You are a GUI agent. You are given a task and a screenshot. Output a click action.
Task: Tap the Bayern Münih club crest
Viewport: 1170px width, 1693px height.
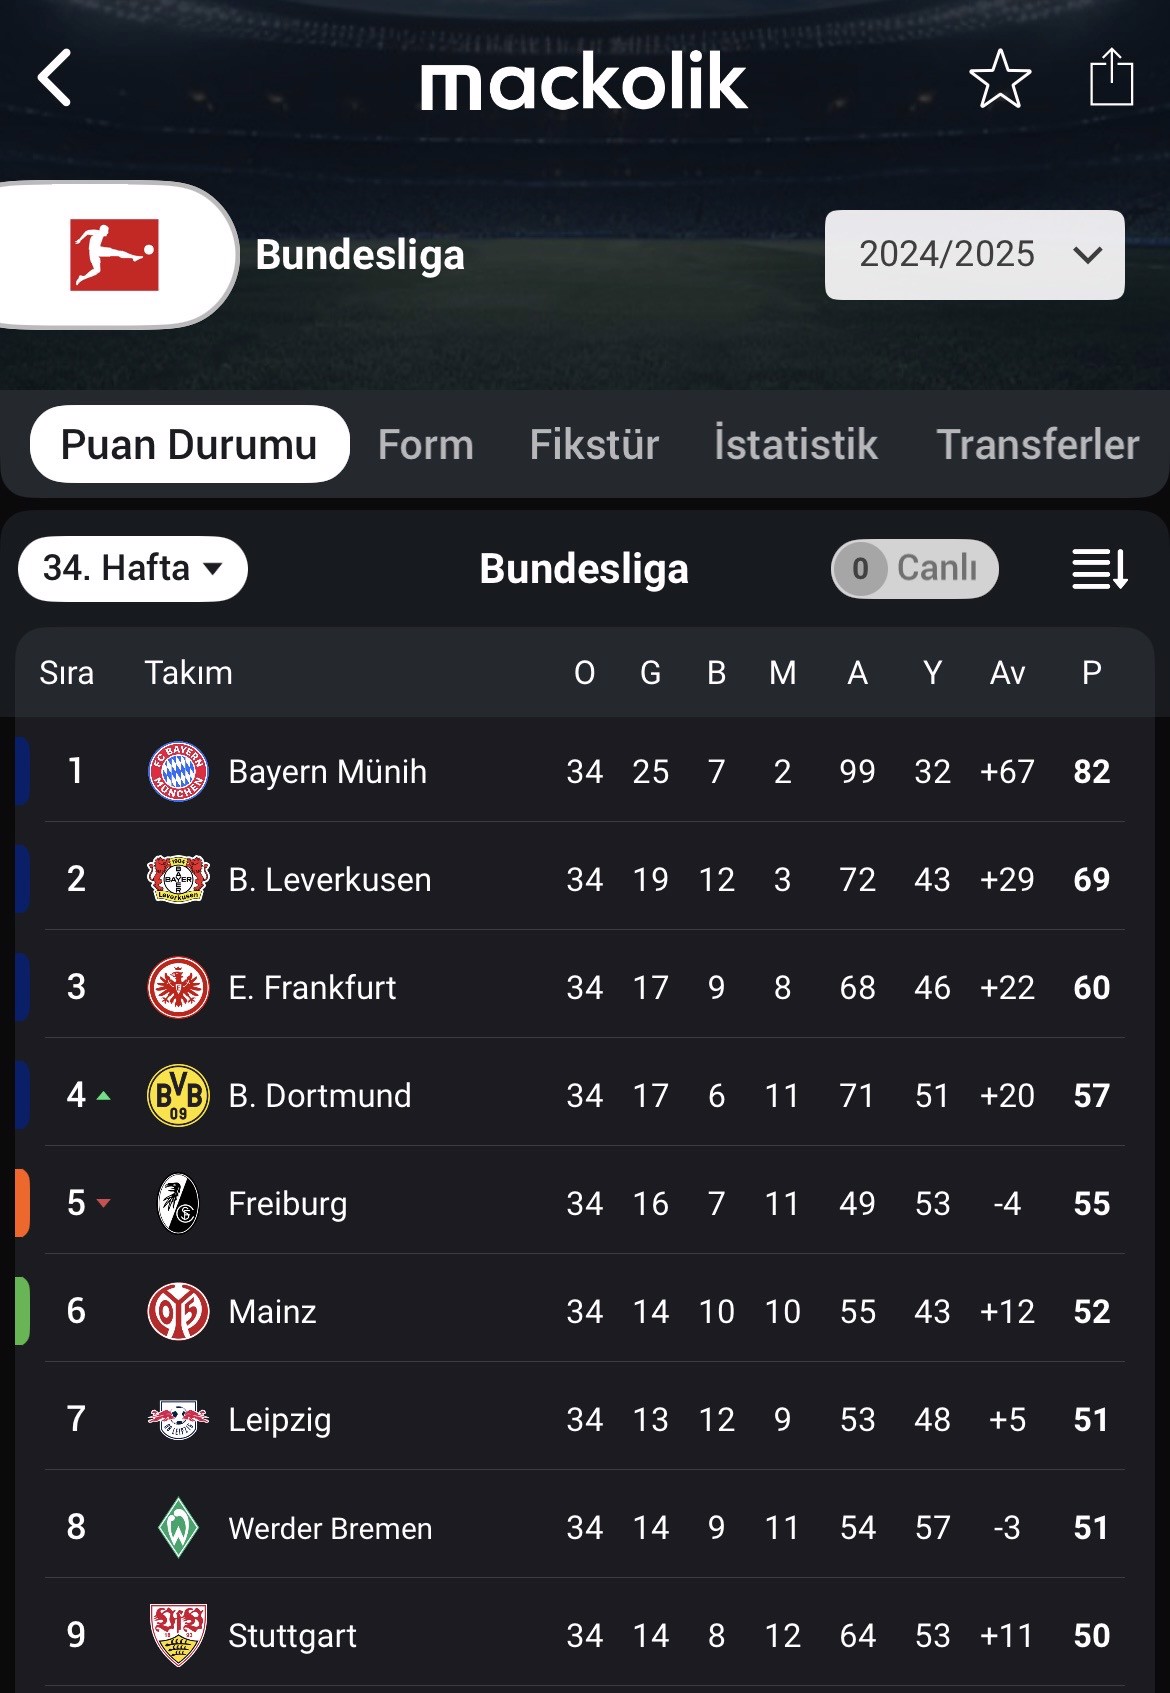tap(178, 772)
